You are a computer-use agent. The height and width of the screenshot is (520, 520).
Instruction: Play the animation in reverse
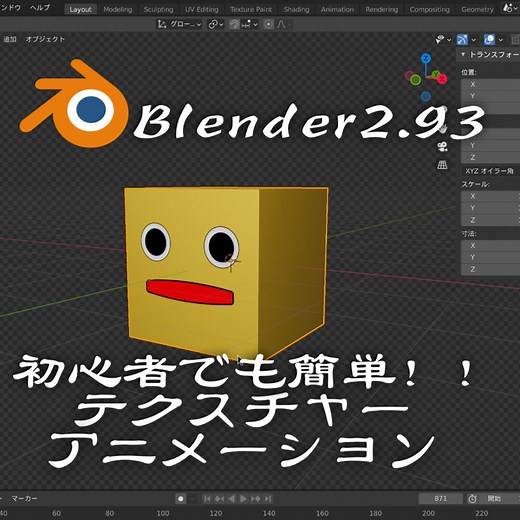(231, 499)
